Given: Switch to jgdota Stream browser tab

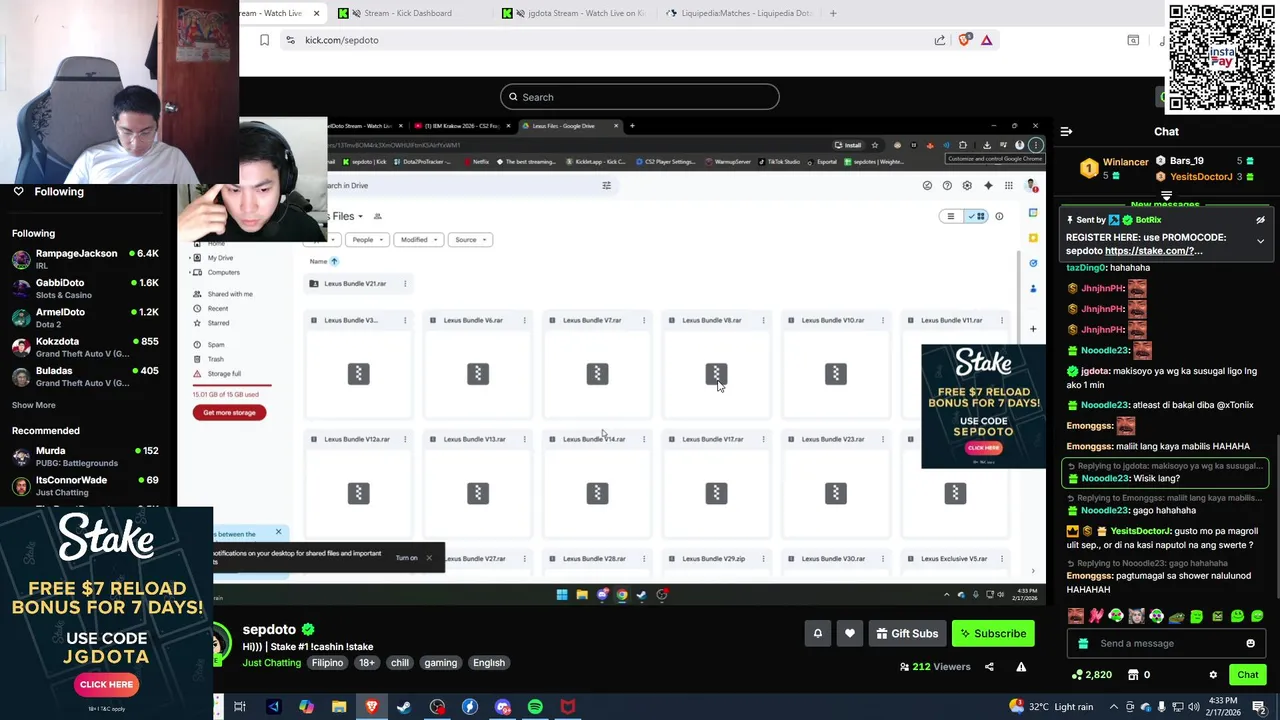Looking at the screenshot, I should coord(579,13).
